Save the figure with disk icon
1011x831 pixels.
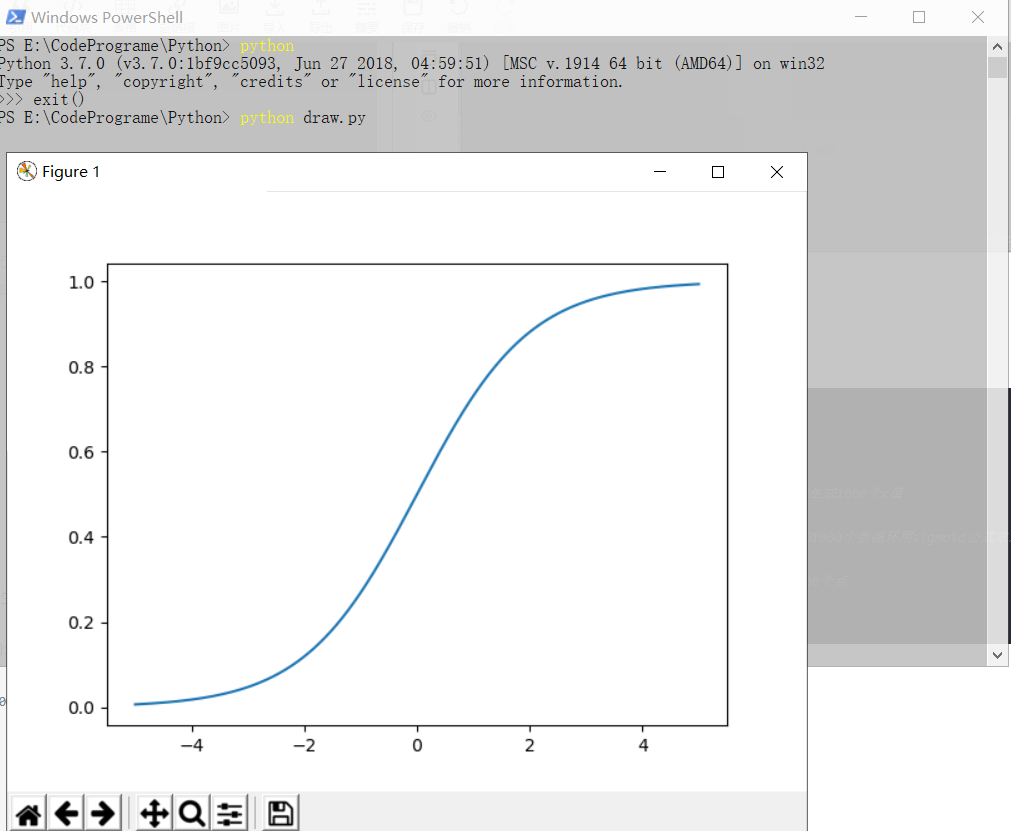click(x=280, y=814)
